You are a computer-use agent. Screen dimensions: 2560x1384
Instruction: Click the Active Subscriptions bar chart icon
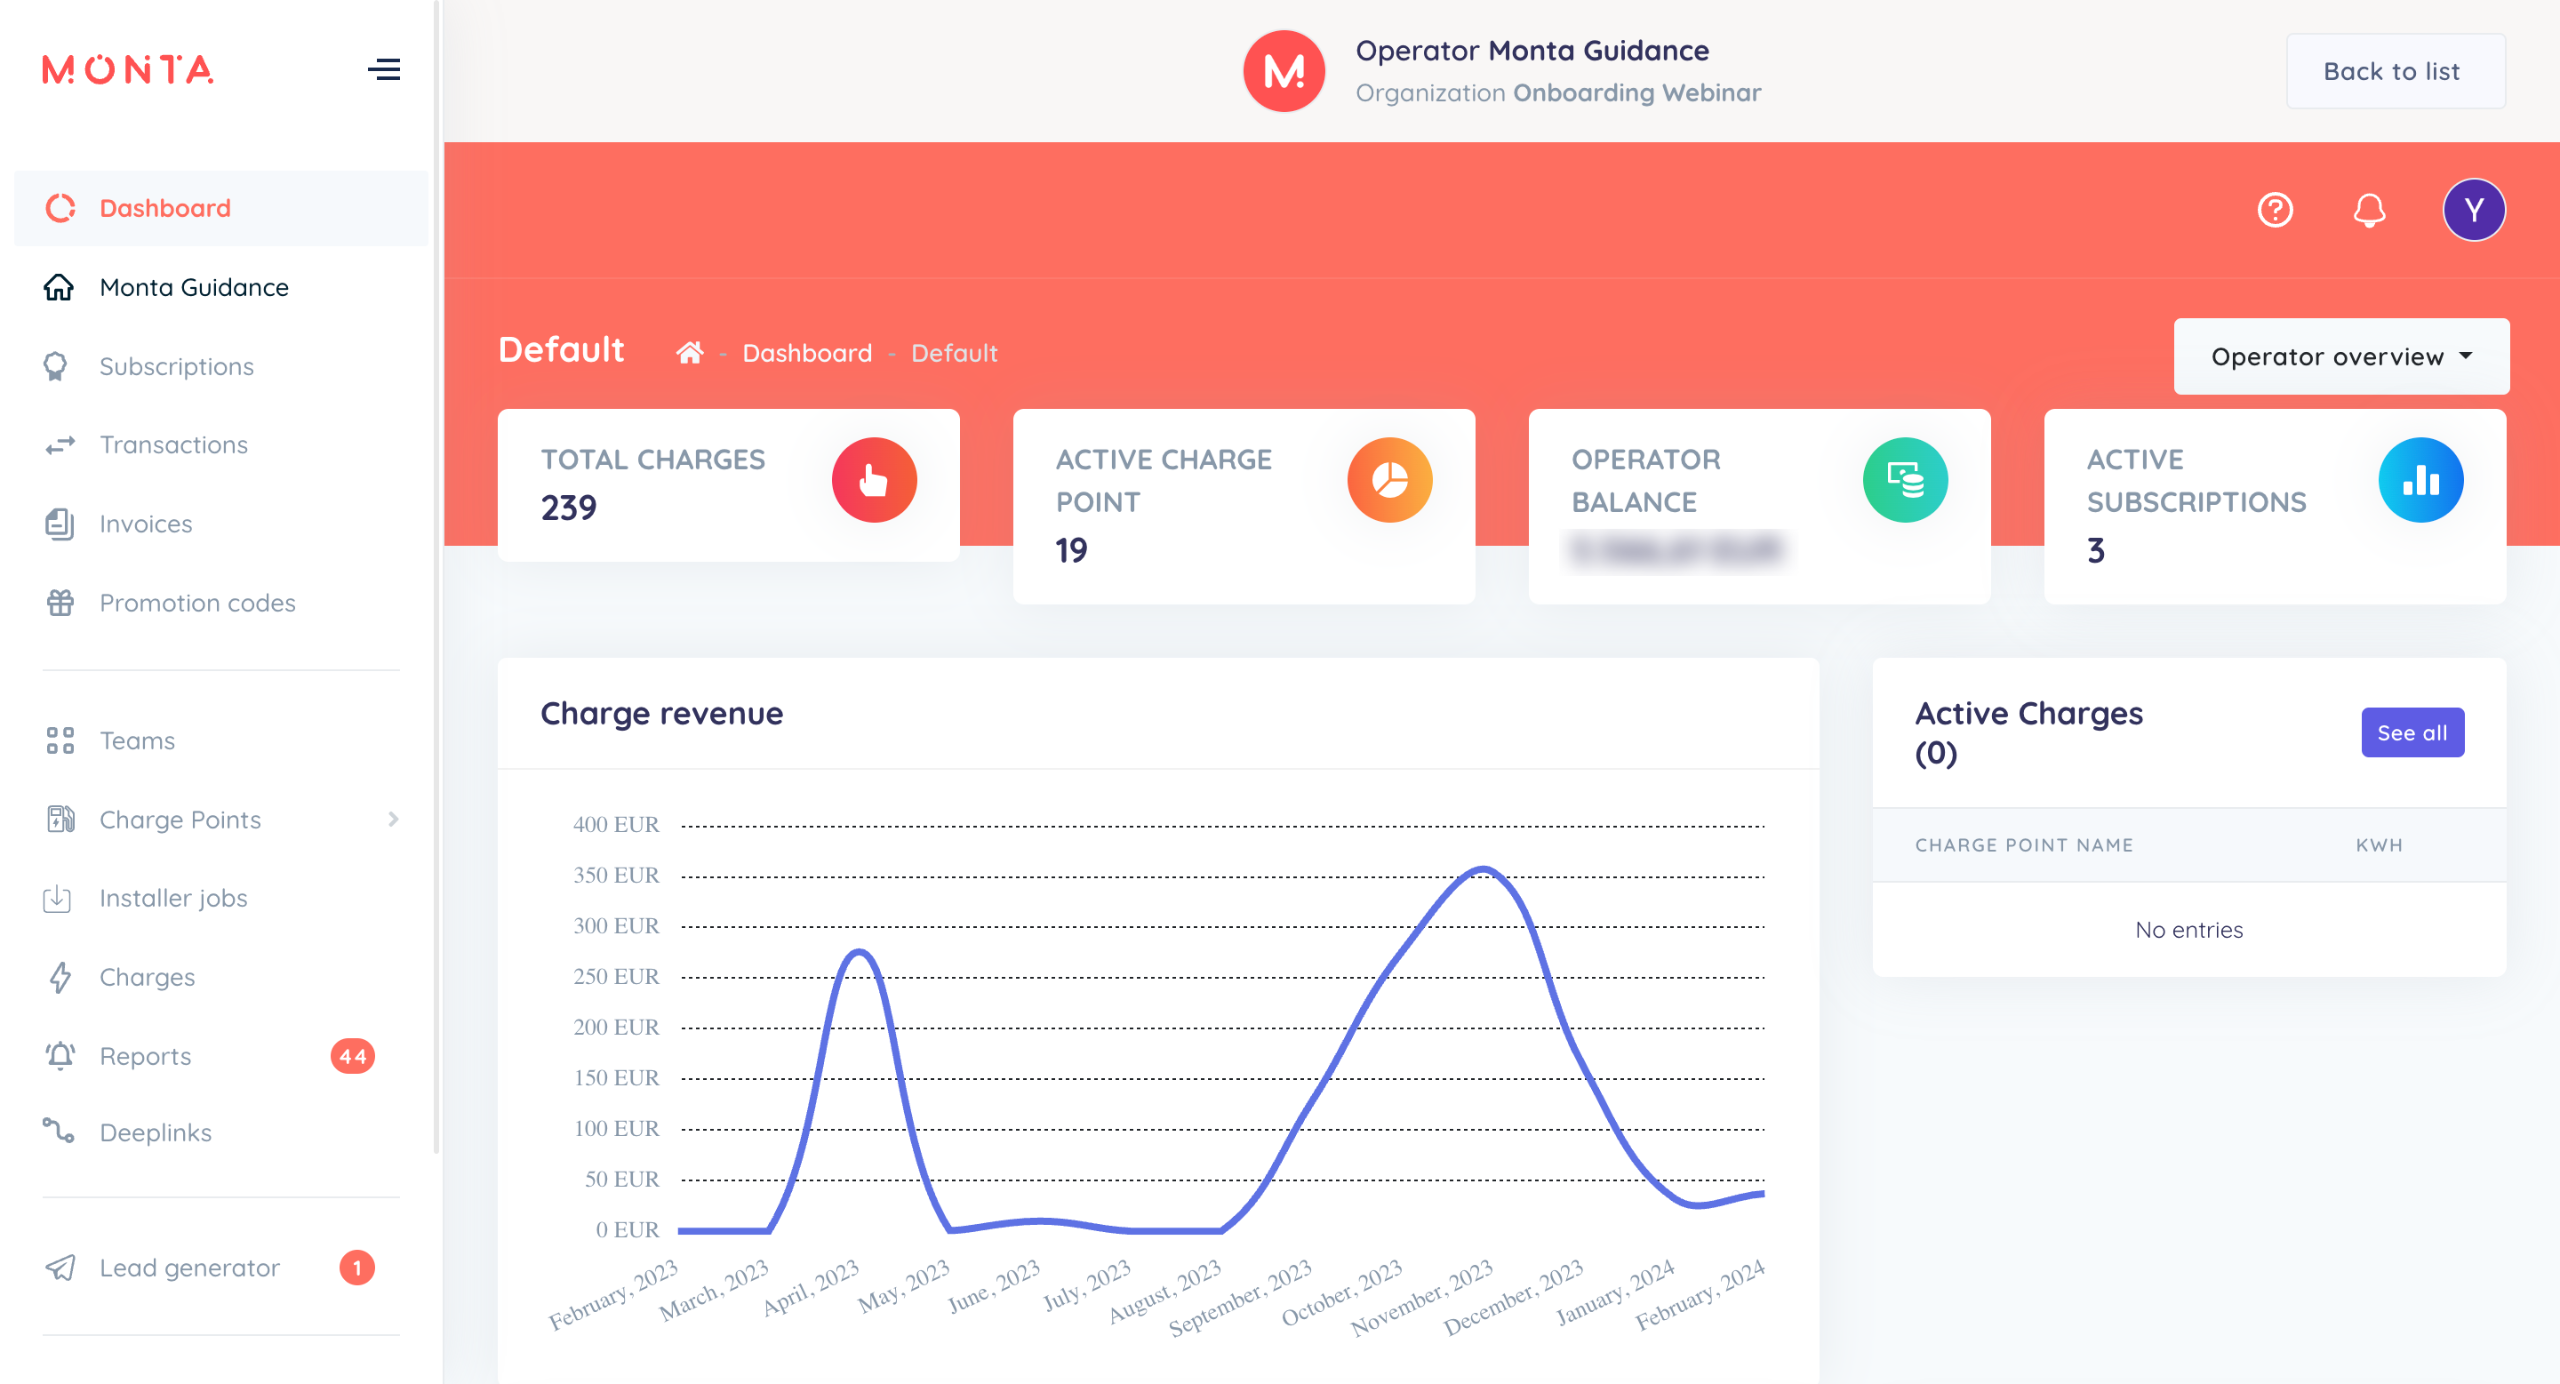(2420, 480)
